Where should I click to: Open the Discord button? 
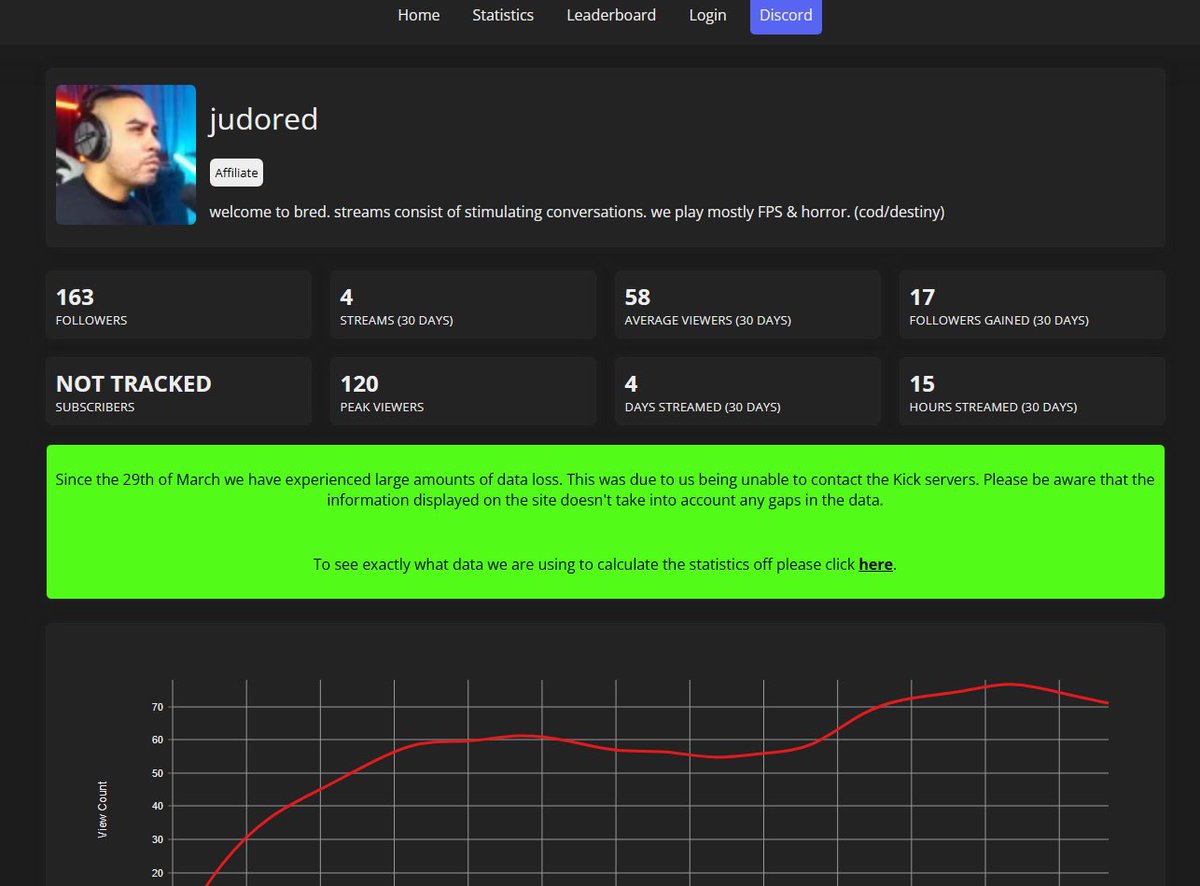point(786,15)
